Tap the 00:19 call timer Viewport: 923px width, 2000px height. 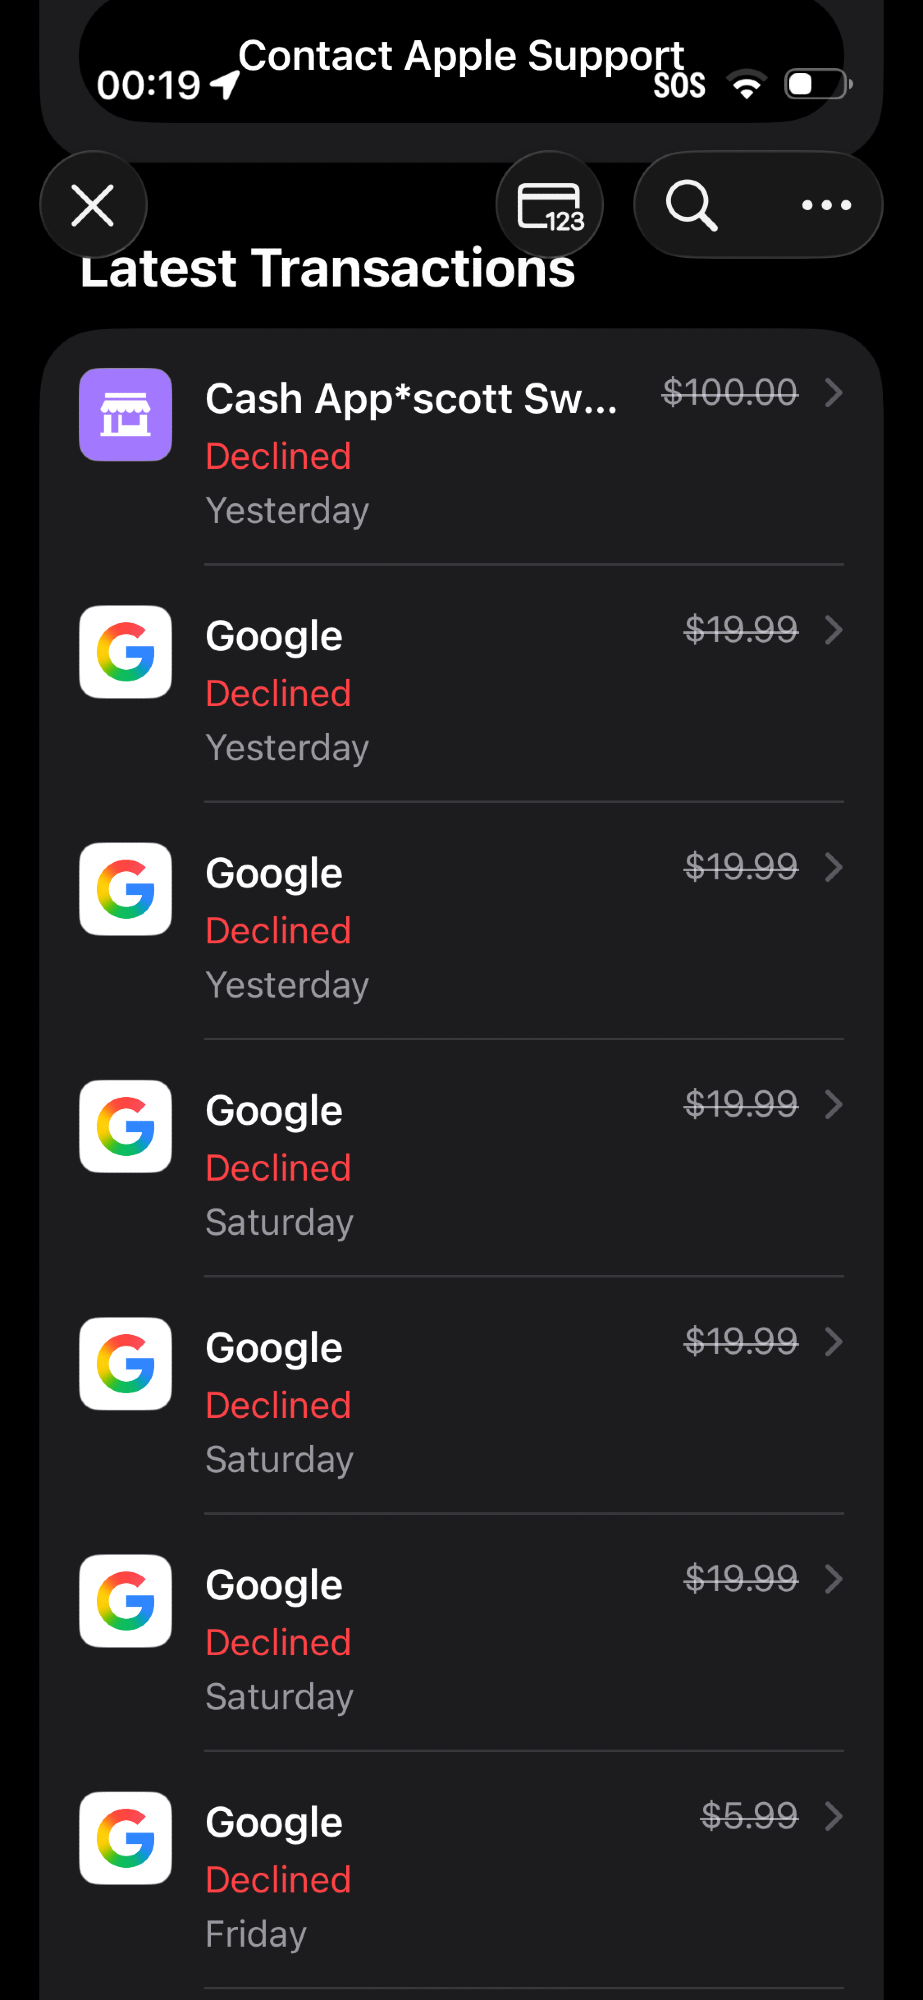148,86
